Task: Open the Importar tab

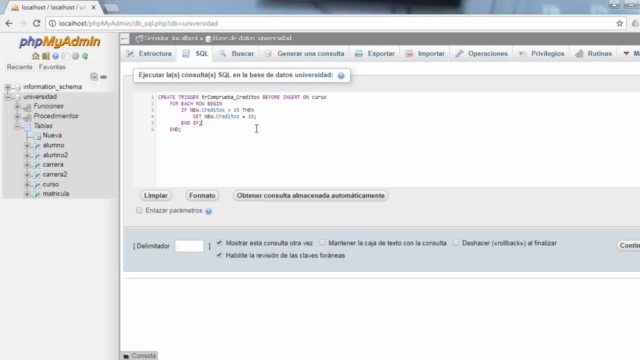Action: 425,53
